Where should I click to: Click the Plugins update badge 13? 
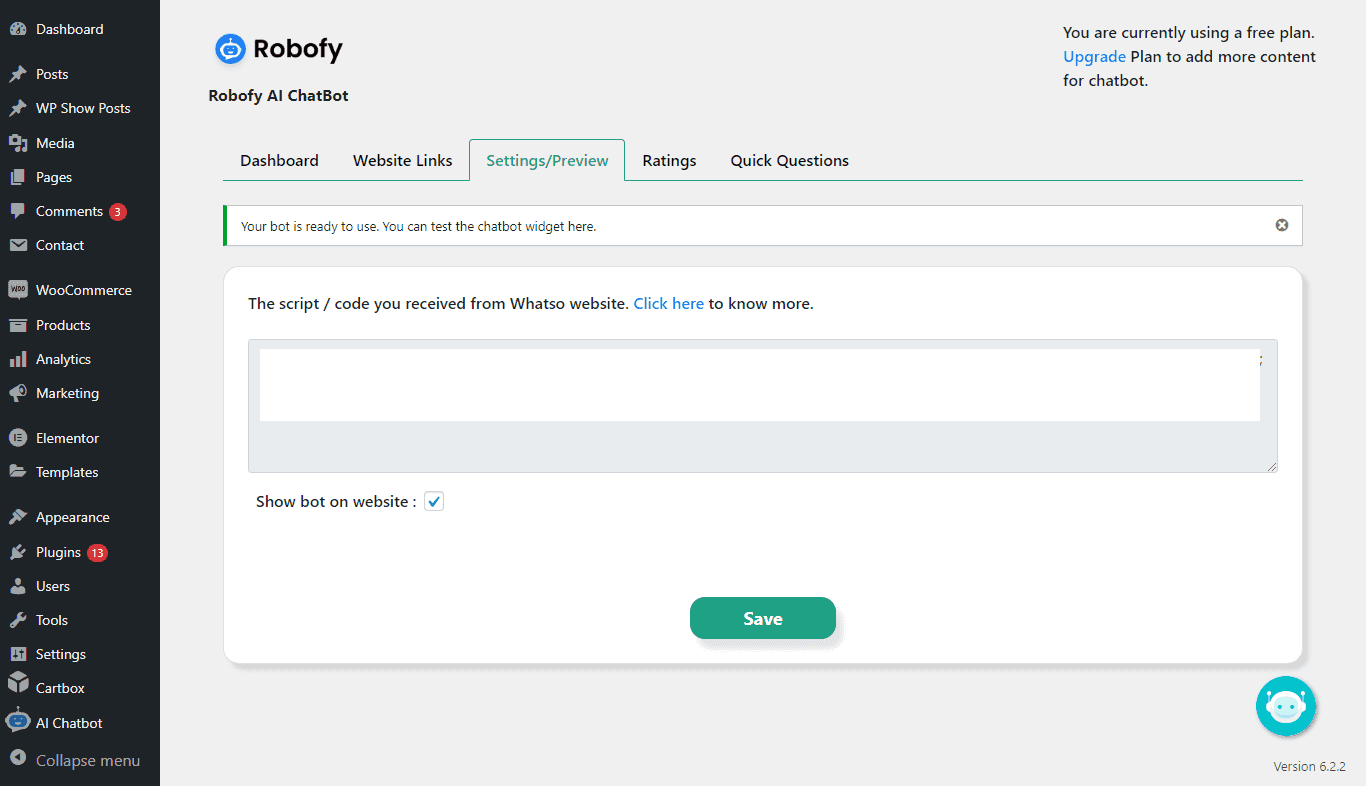pos(97,553)
